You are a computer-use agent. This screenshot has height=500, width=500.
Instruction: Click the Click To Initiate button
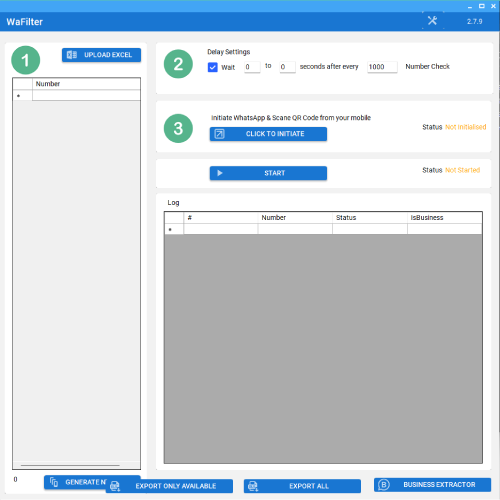(268, 134)
